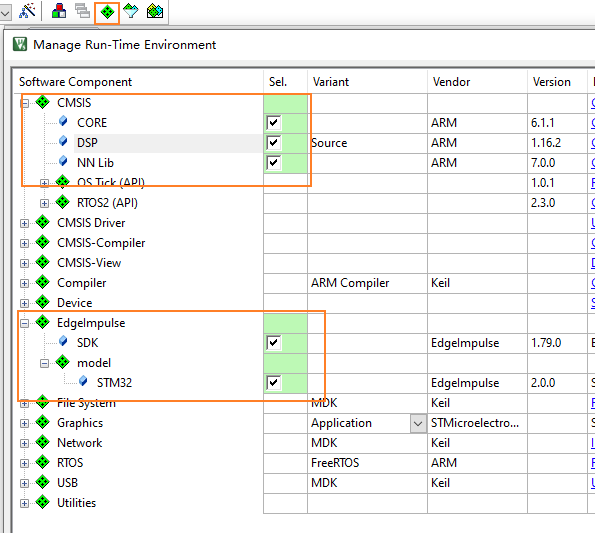
Task: Open the Select Software Packs icon
Action: pos(131,11)
